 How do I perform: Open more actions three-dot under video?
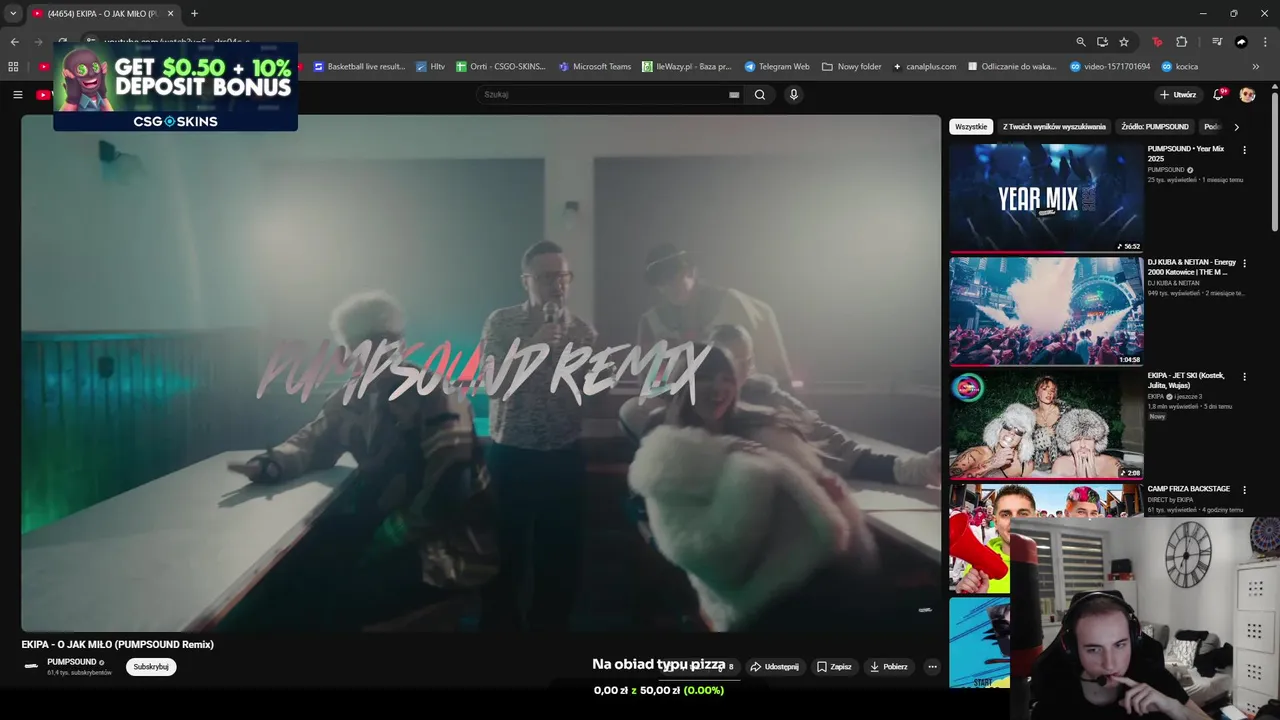pos(932,667)
